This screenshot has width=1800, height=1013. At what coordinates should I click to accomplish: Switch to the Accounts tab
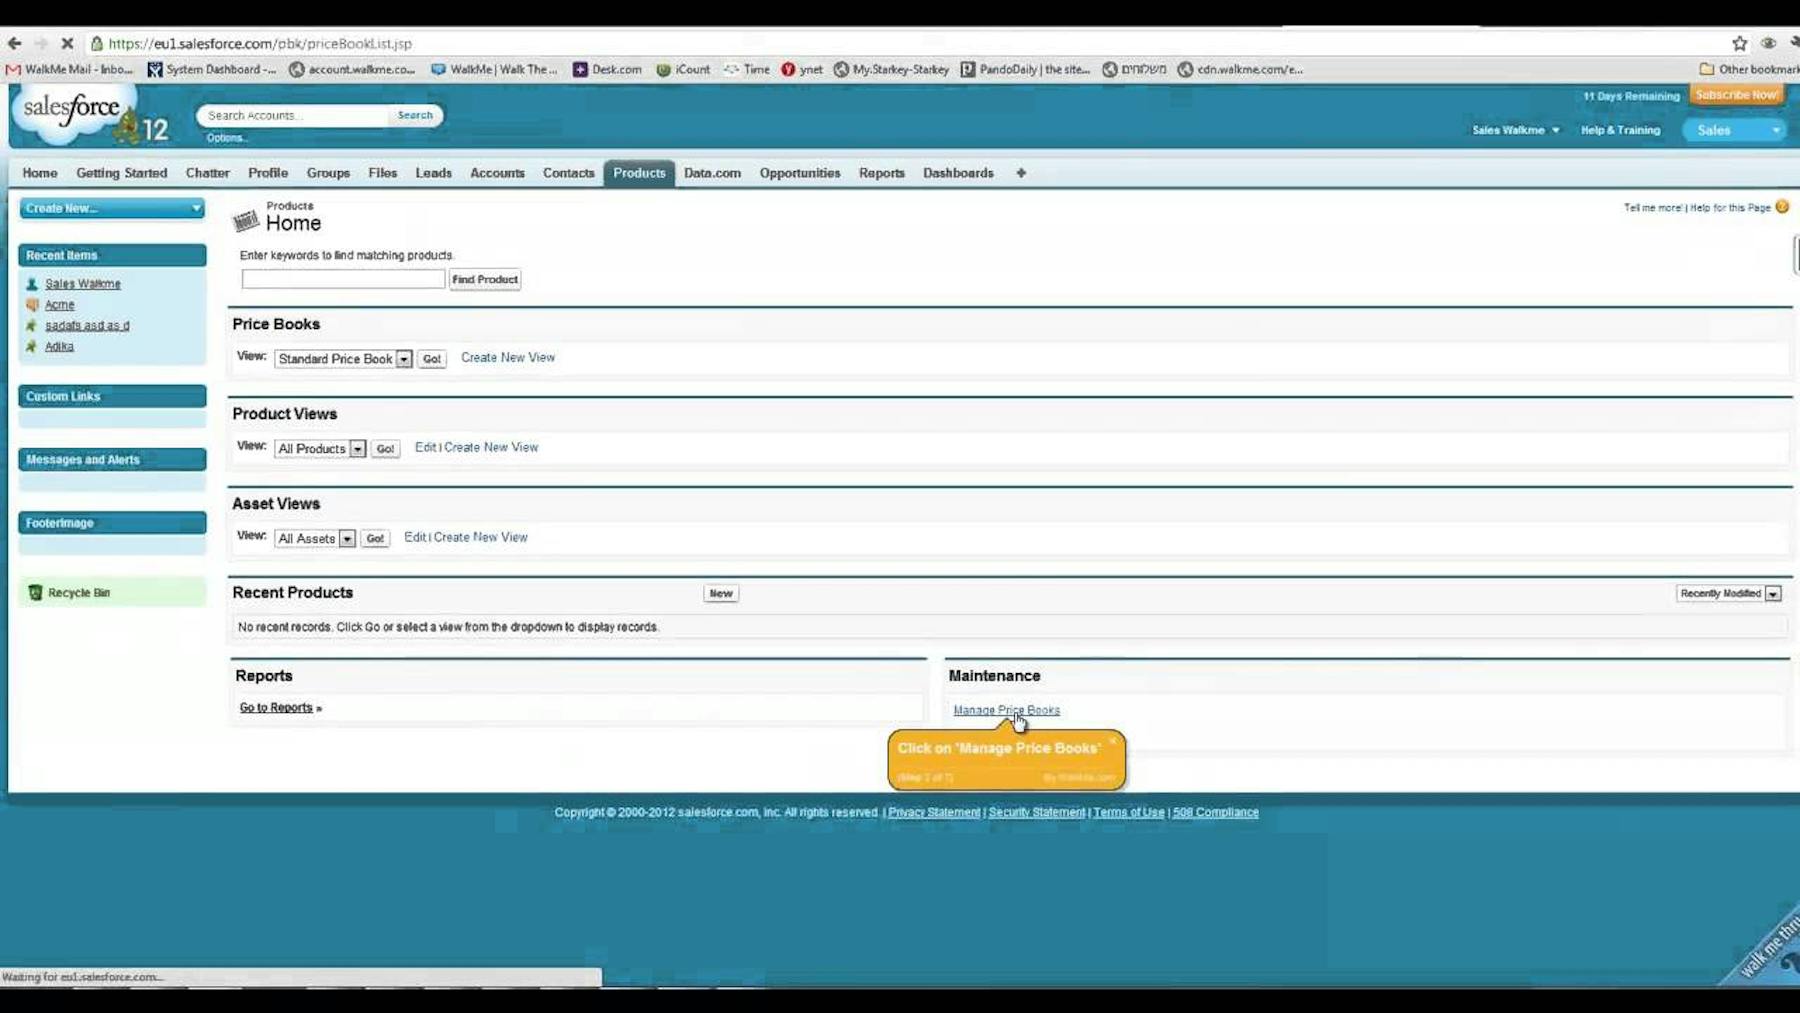pos(497,173)
